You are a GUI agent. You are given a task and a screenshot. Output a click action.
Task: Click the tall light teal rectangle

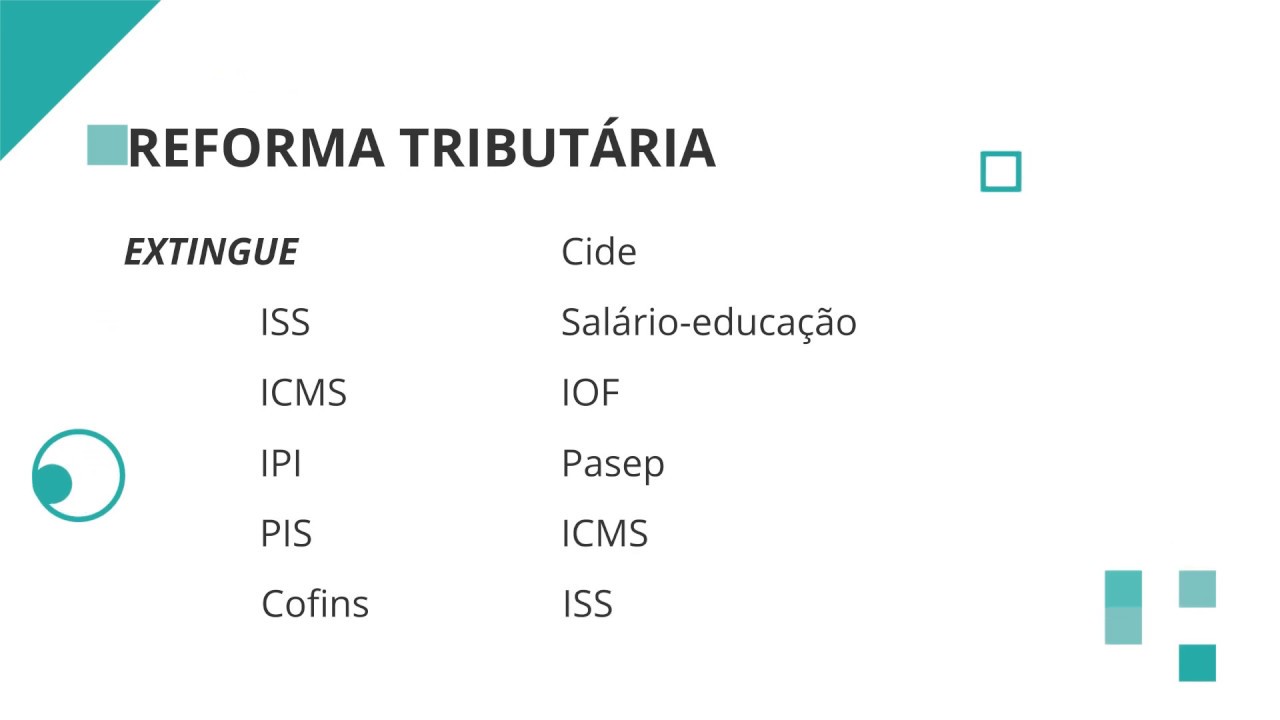[1123, 607]
